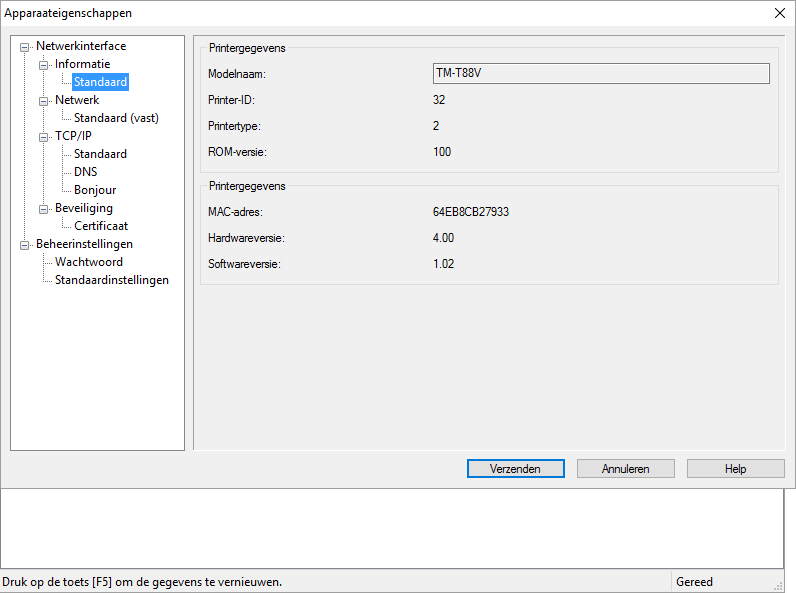This screenshot has height=593, width=796.
Task: Click the Annuleren button
Action: pyautogui.click(x=625, y=469)
